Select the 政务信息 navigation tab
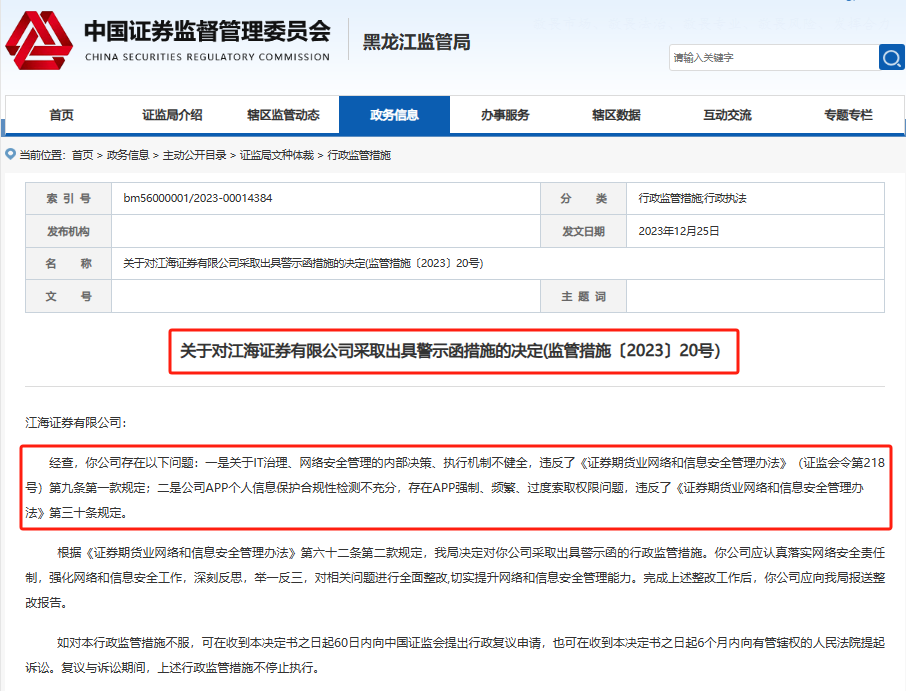This screenshot has height=691, width=906. [x=394, y=115]
